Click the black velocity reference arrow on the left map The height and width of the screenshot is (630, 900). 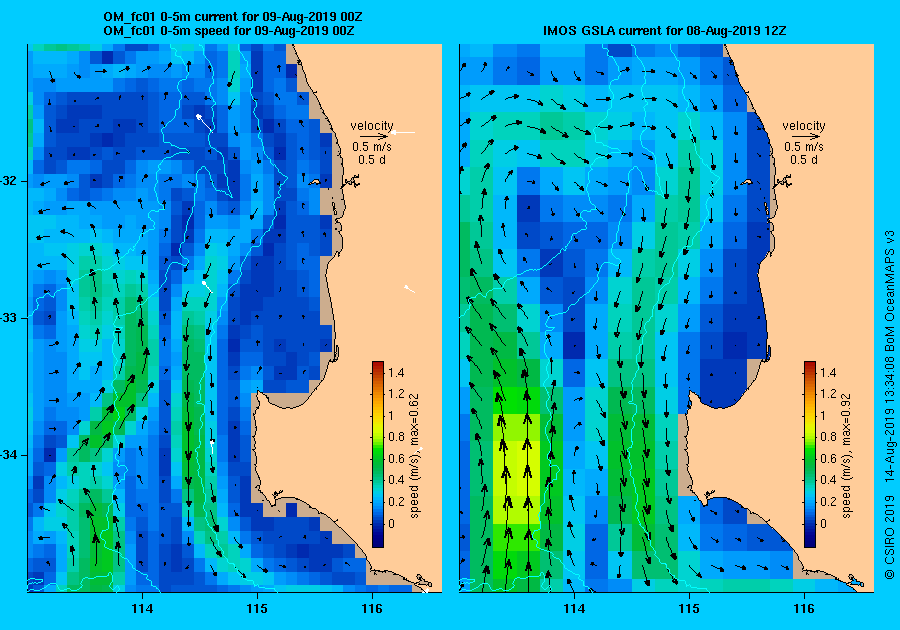click(375, 136)
